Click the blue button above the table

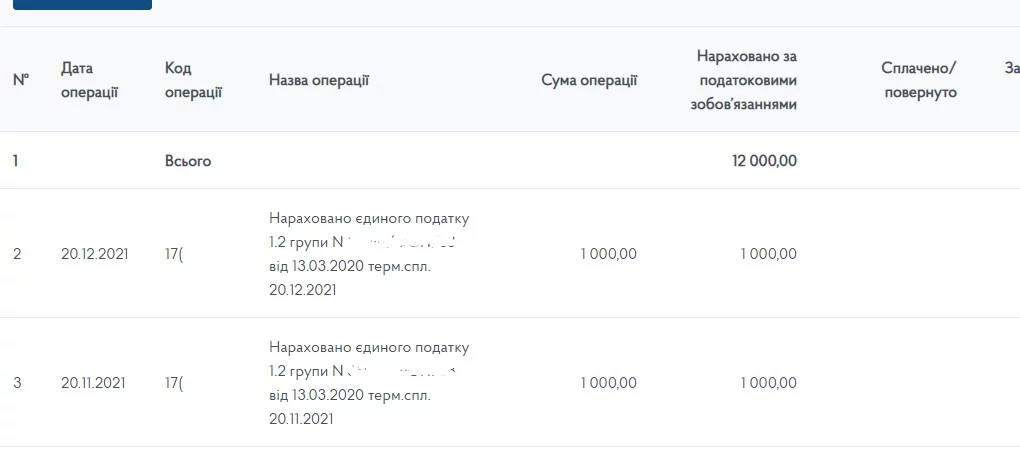coord(82,4)
